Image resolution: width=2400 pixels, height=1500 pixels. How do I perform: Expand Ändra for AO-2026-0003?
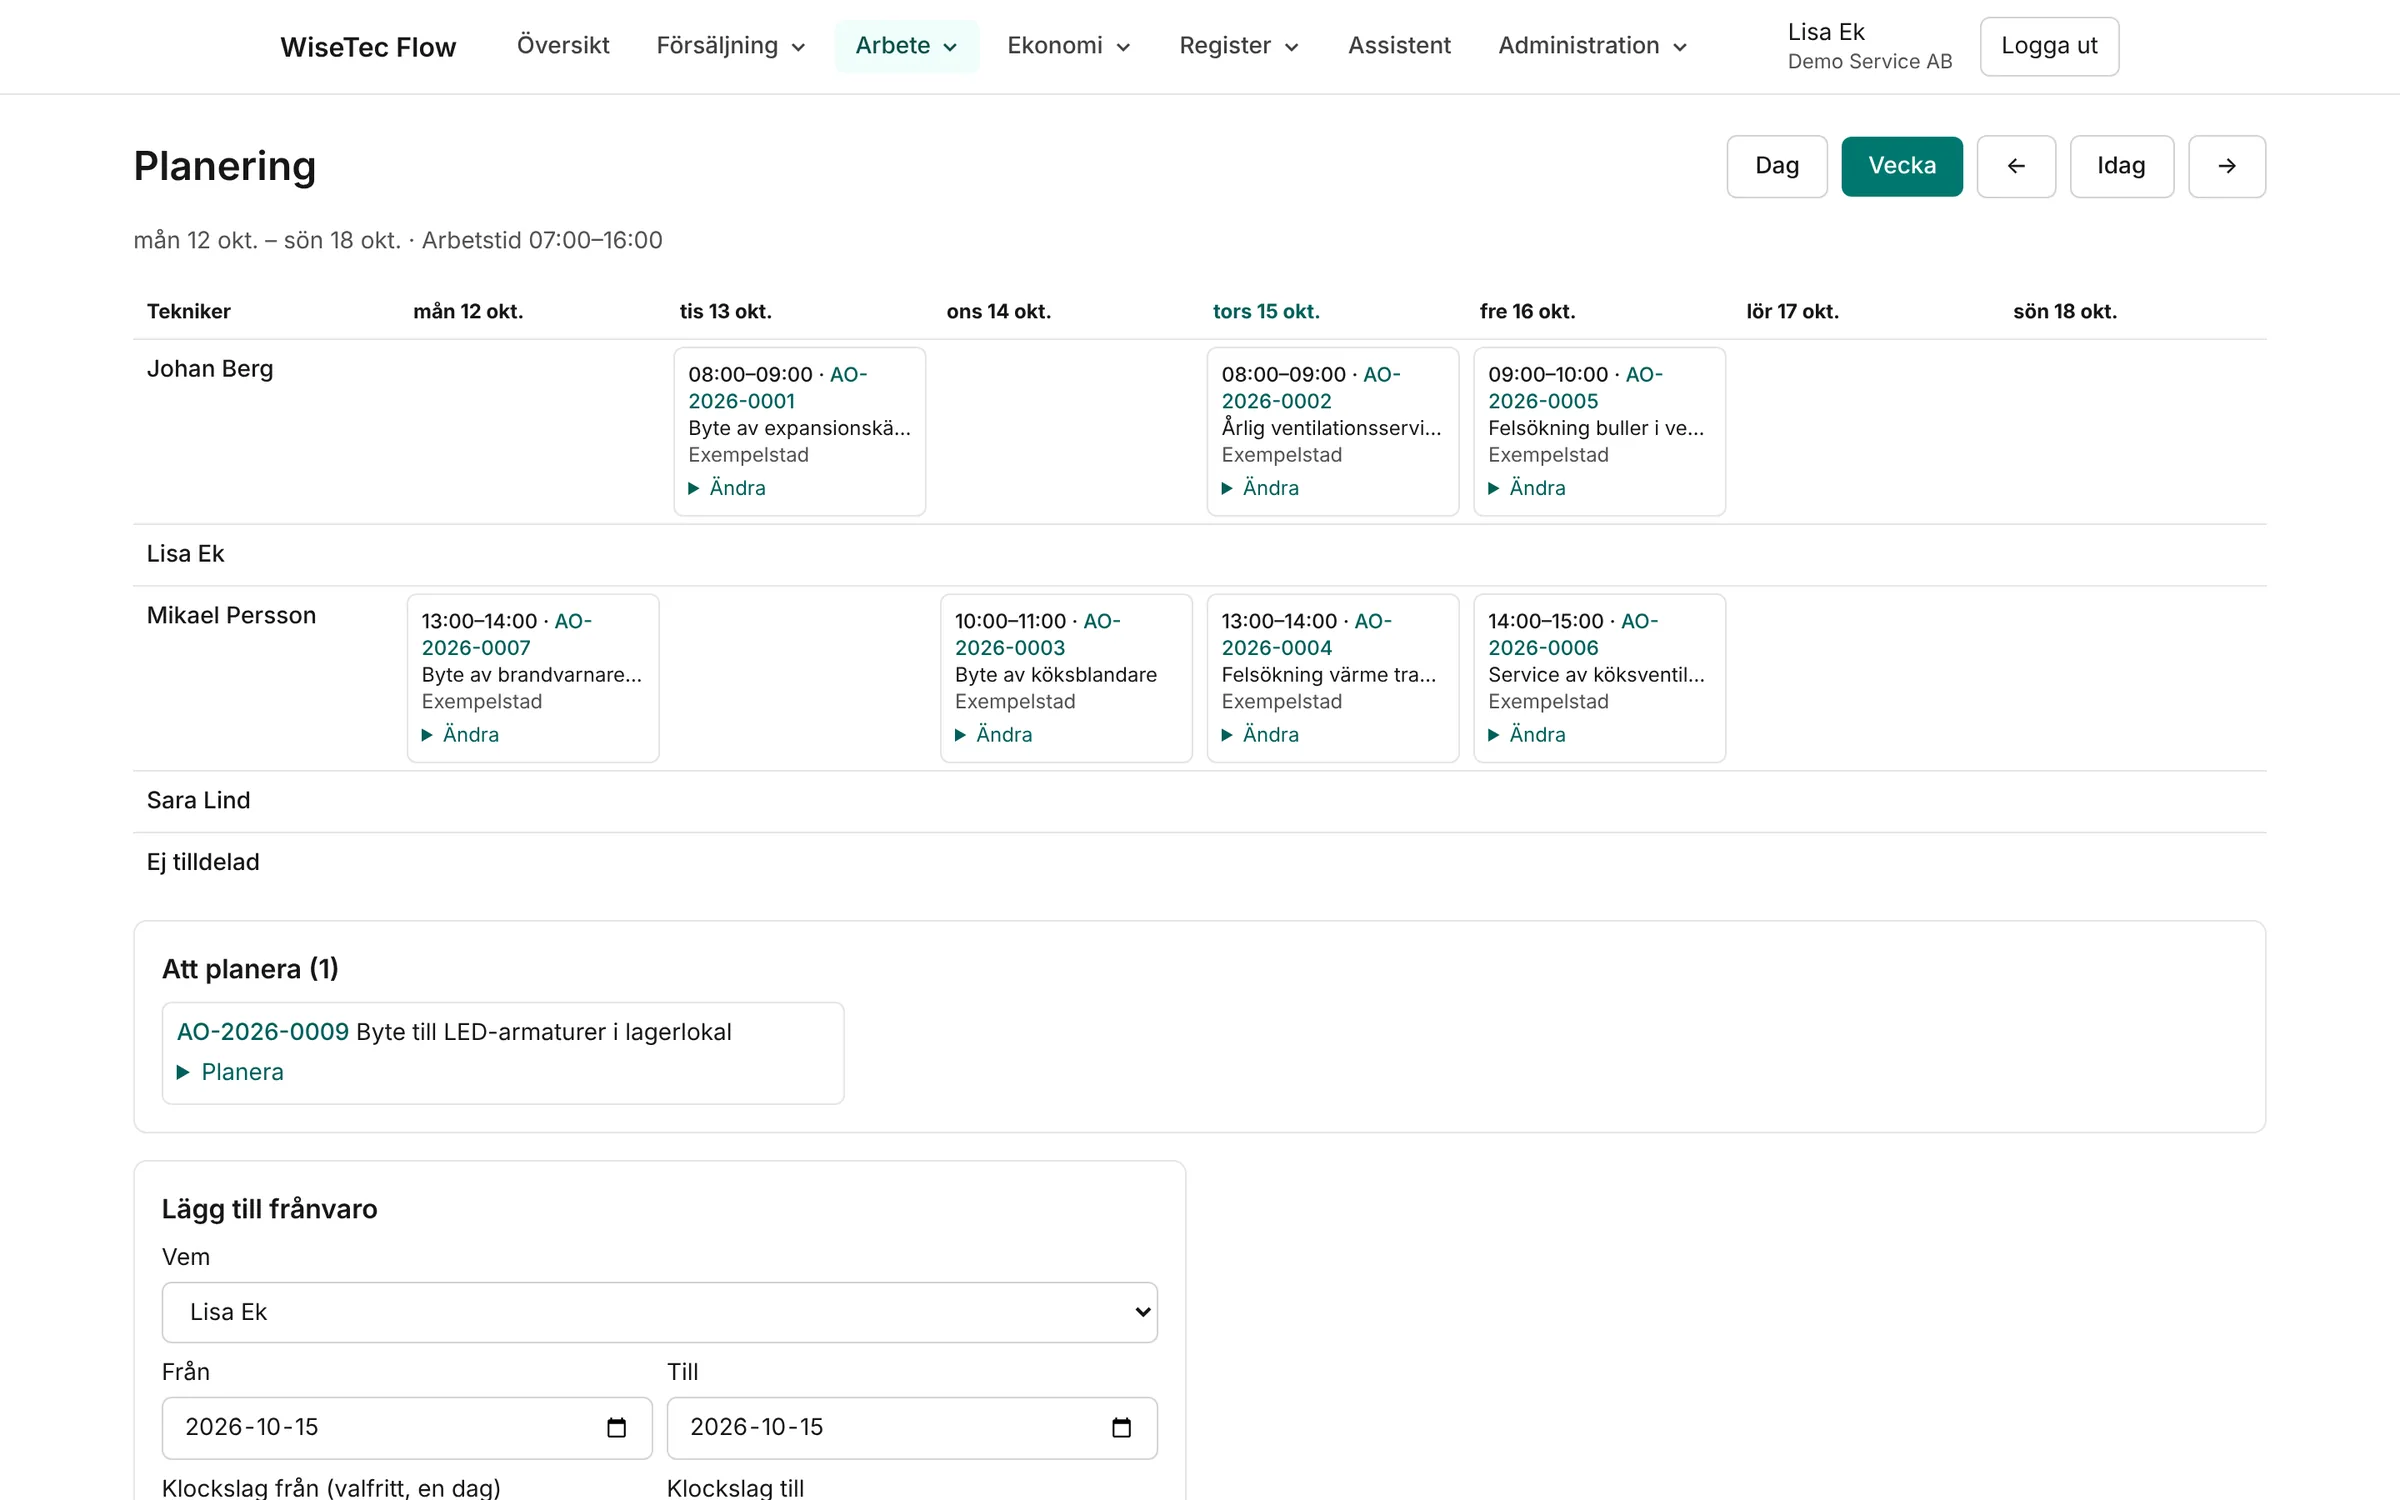tap(993, 735)
